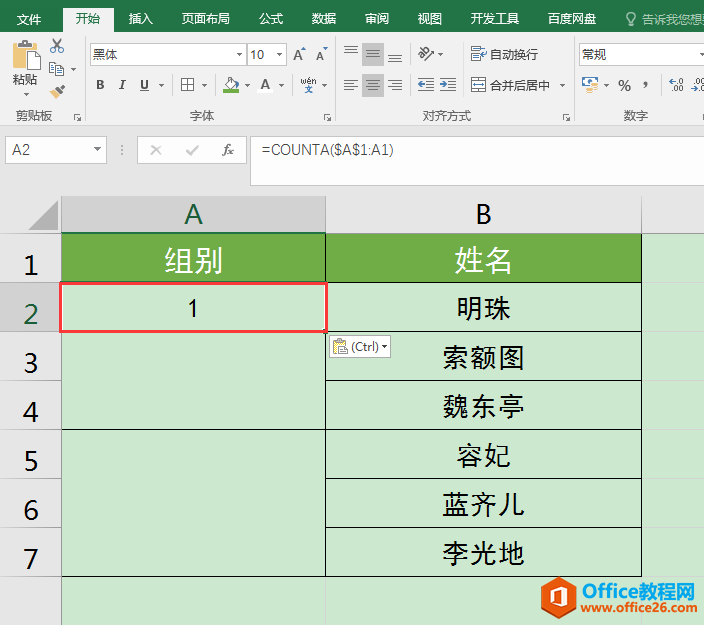Open the 文件 menu
Viewport: 704px width, 625px height.
point(29,19)
